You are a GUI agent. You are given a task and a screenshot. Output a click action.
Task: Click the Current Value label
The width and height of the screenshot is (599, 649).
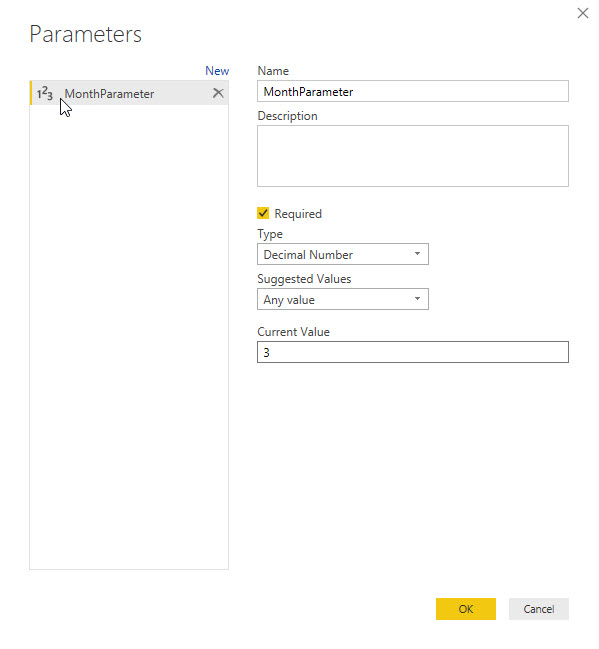click(x=293, y=332)
